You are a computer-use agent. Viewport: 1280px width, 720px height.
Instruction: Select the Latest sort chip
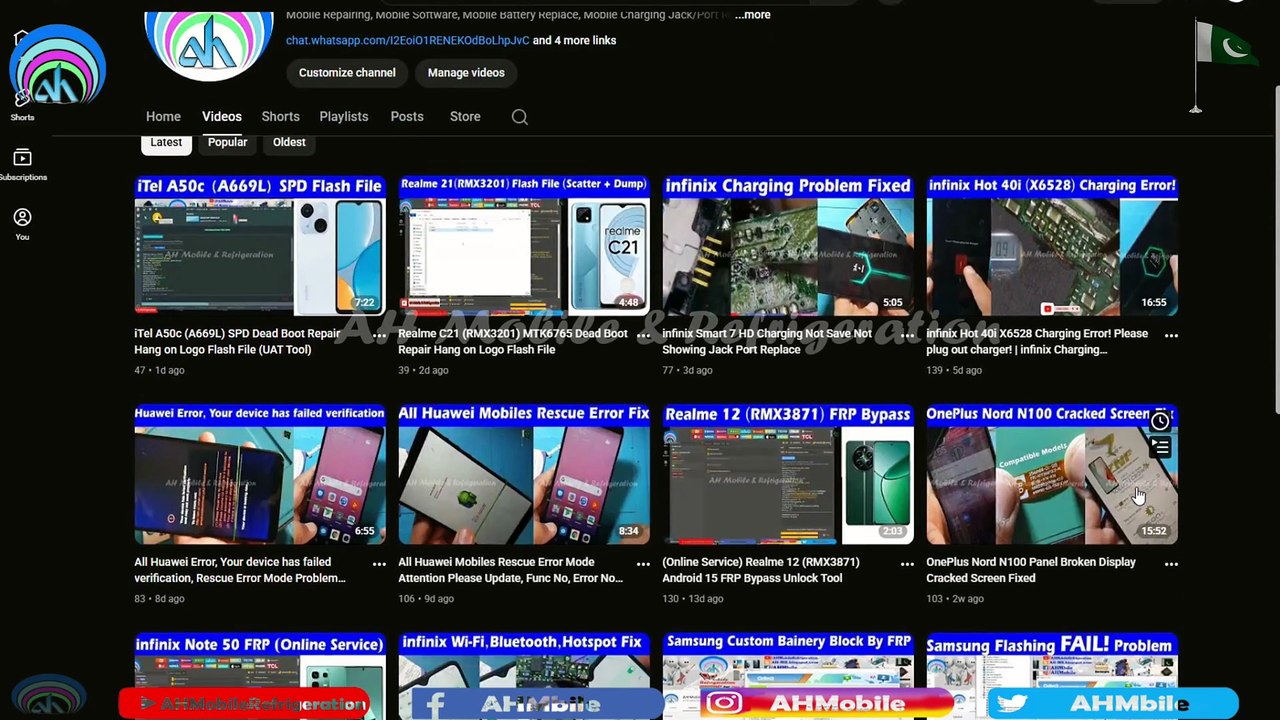[x=166, y=142]
